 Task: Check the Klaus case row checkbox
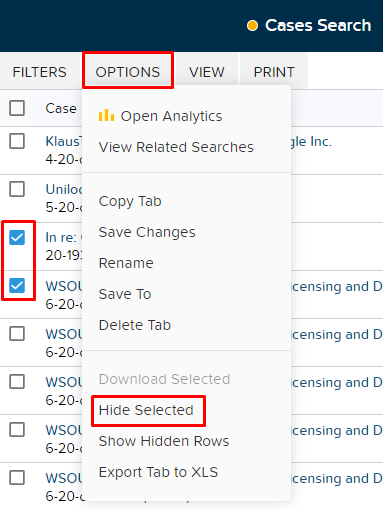coord(17,141)
